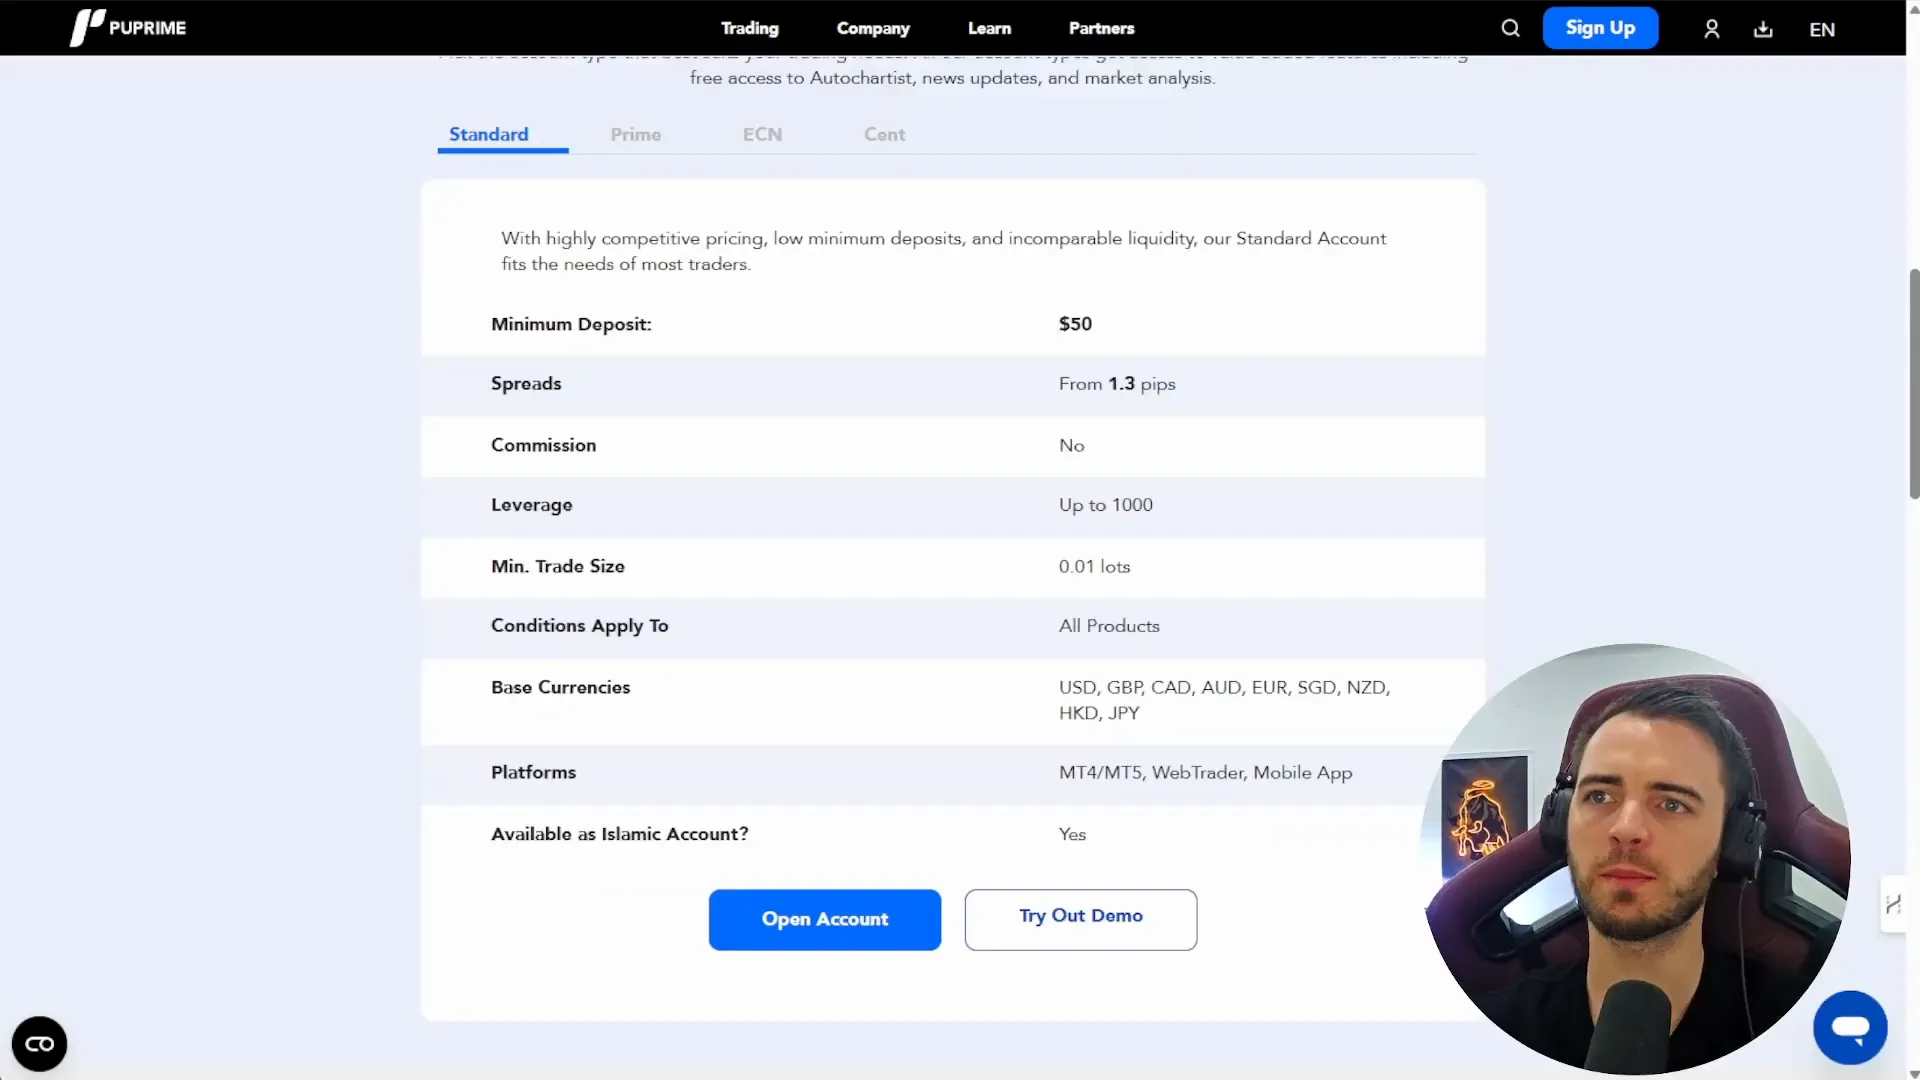Viewport: 1920px width, 1080px height.
Task: Click the $50 minimum deposit value
Action: coord(1075,324)
